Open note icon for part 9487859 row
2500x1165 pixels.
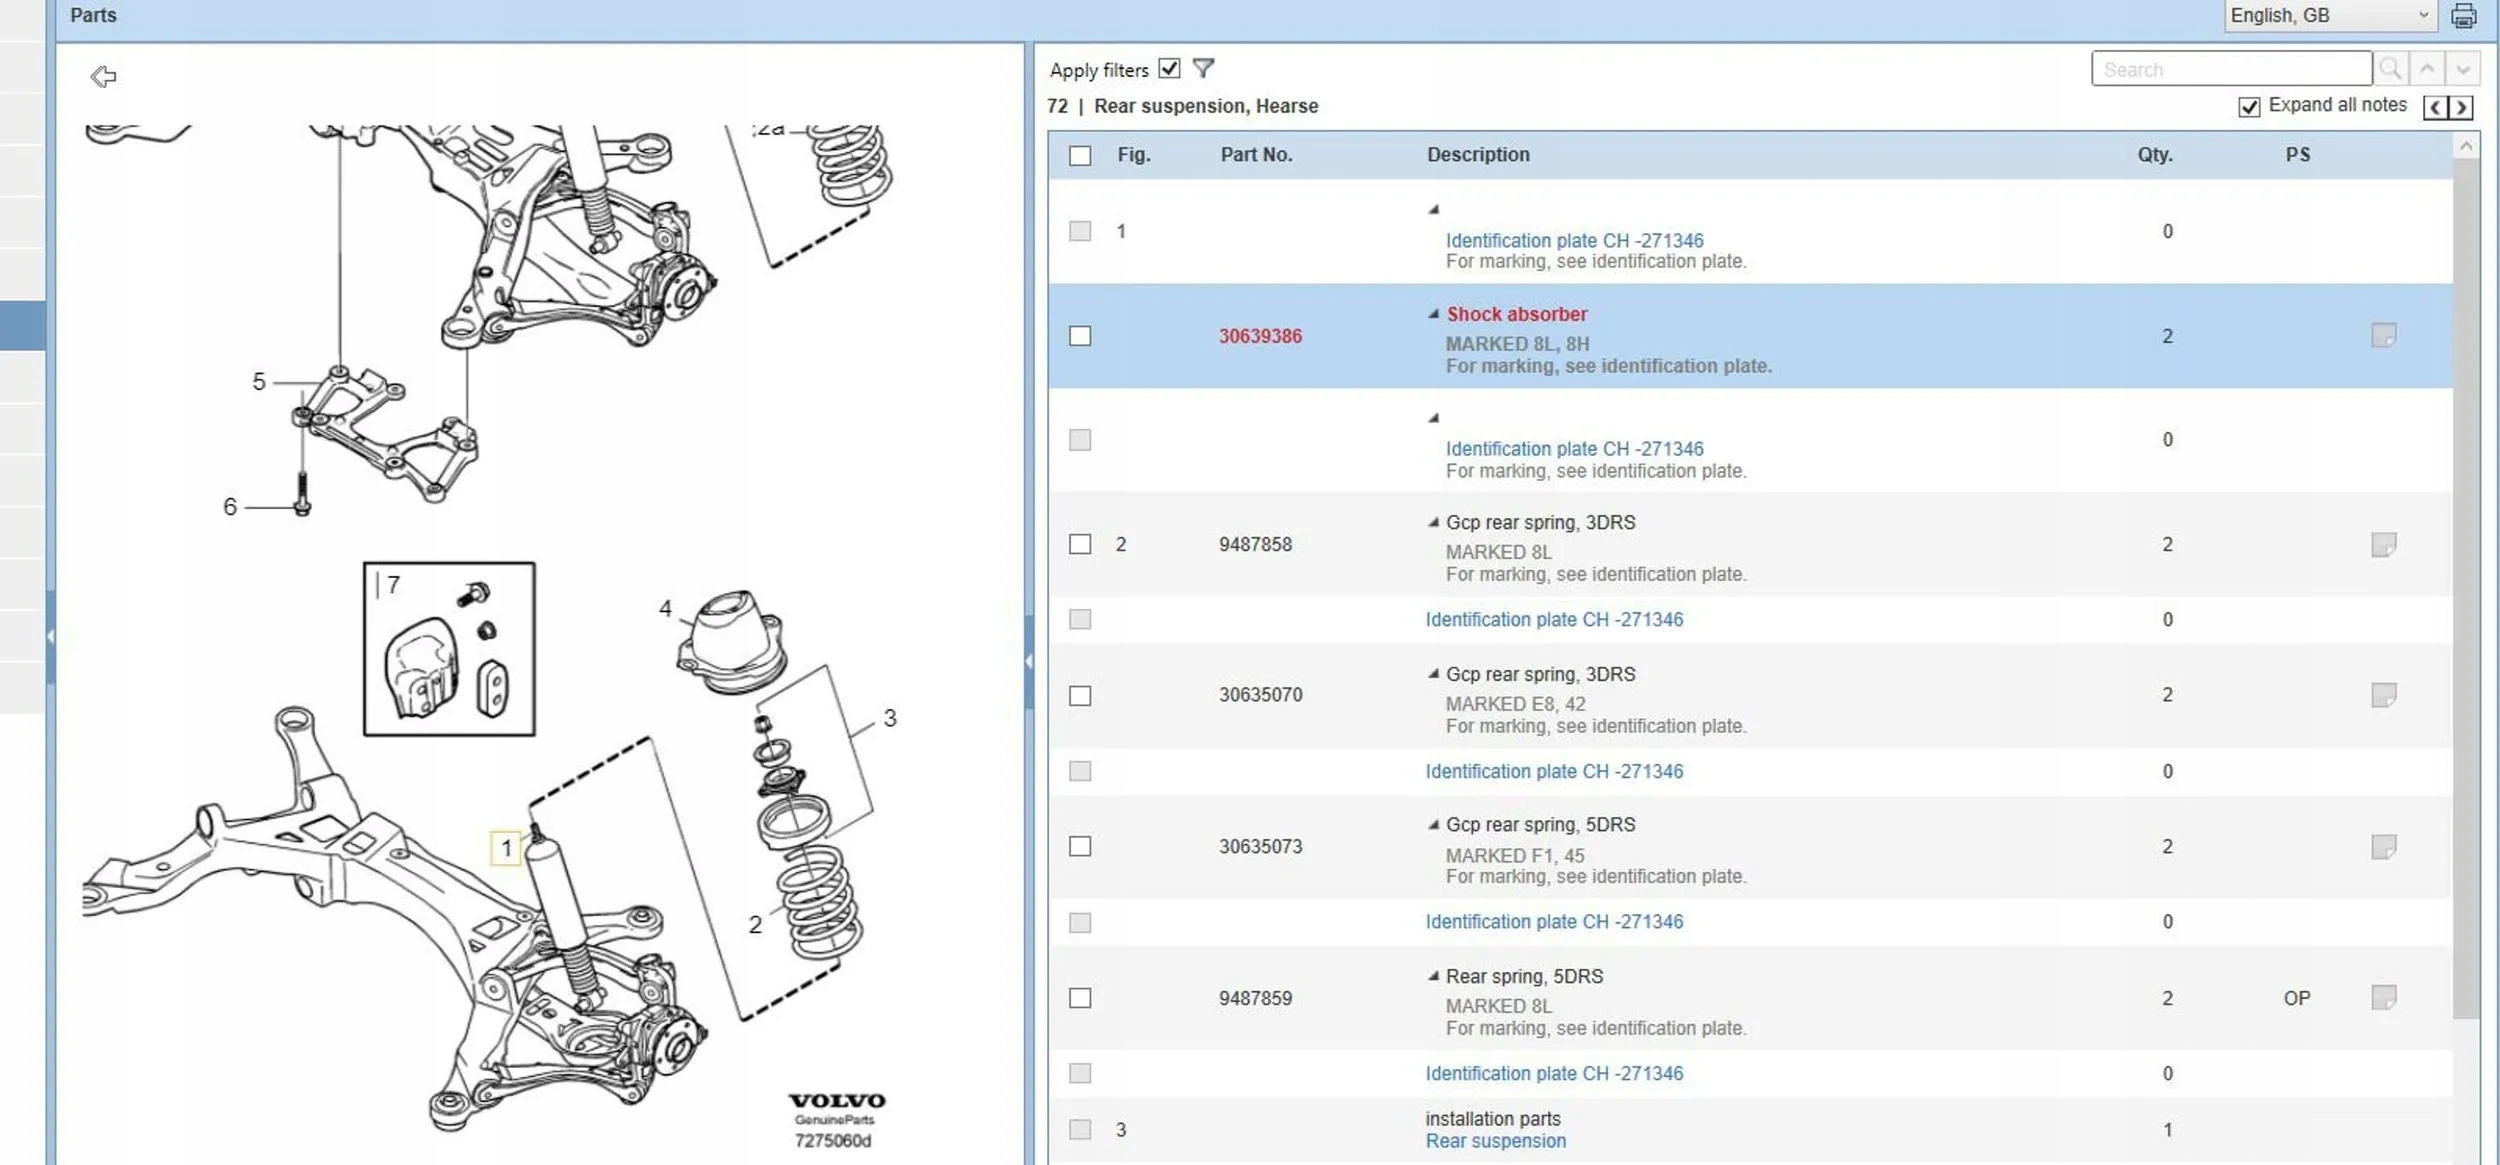click(x=2383, y=997)
